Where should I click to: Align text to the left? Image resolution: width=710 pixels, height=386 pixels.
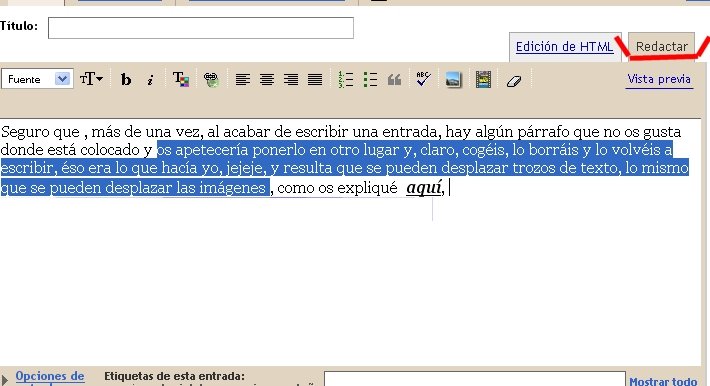click(243, 80)
